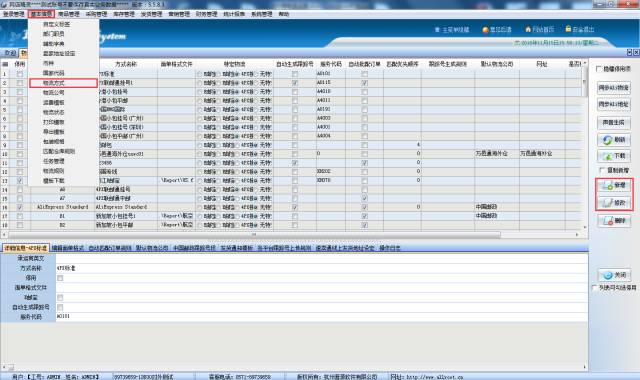Open the 商品管理 menu
Screen dimensions: 640x380
tap(69, 14)
